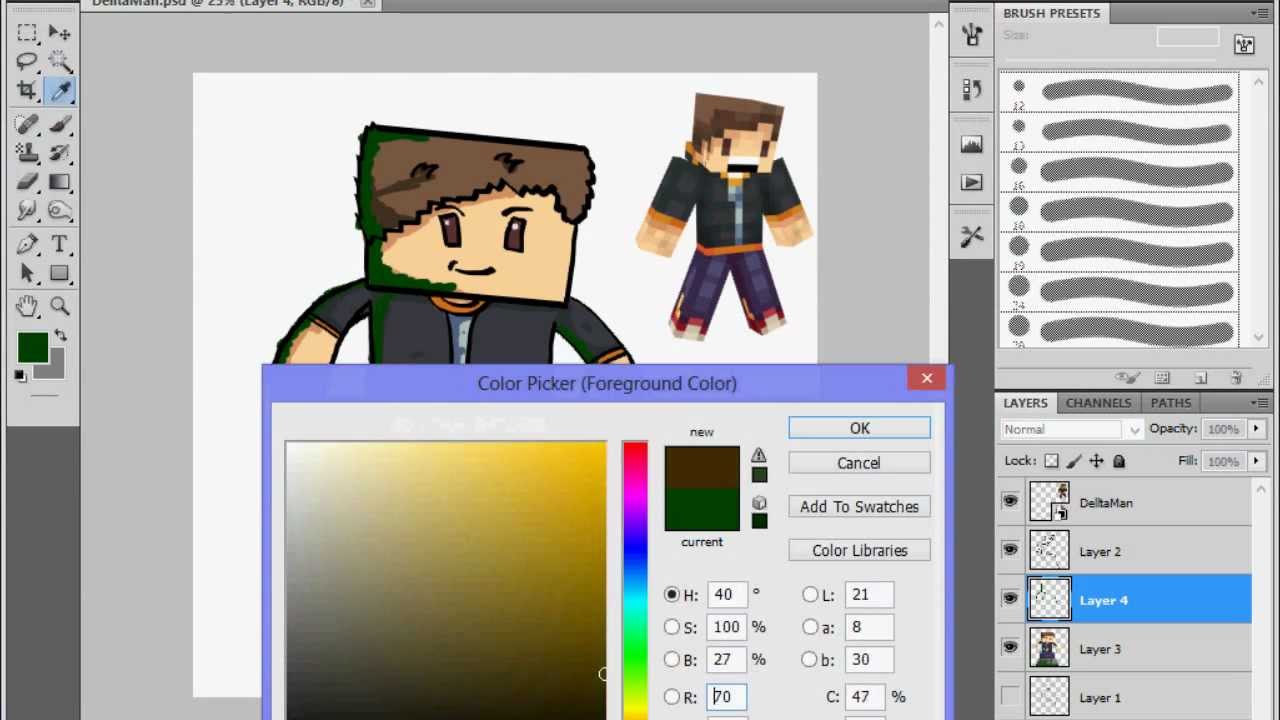Open the Brush panel from collapsed dock
This screenshot has width=1280, height=720.
pyautogui.click(x=972, y=35)
